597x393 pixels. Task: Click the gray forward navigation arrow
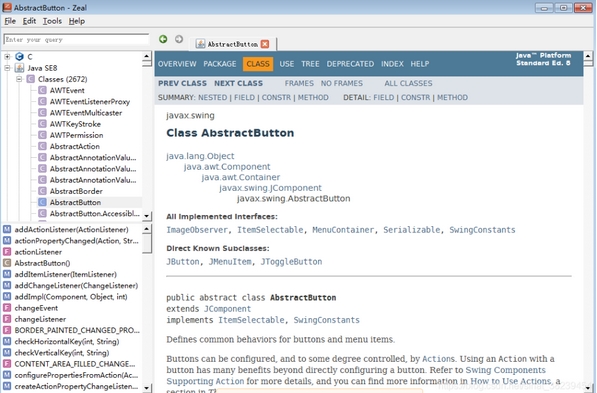tap(179, 39)
